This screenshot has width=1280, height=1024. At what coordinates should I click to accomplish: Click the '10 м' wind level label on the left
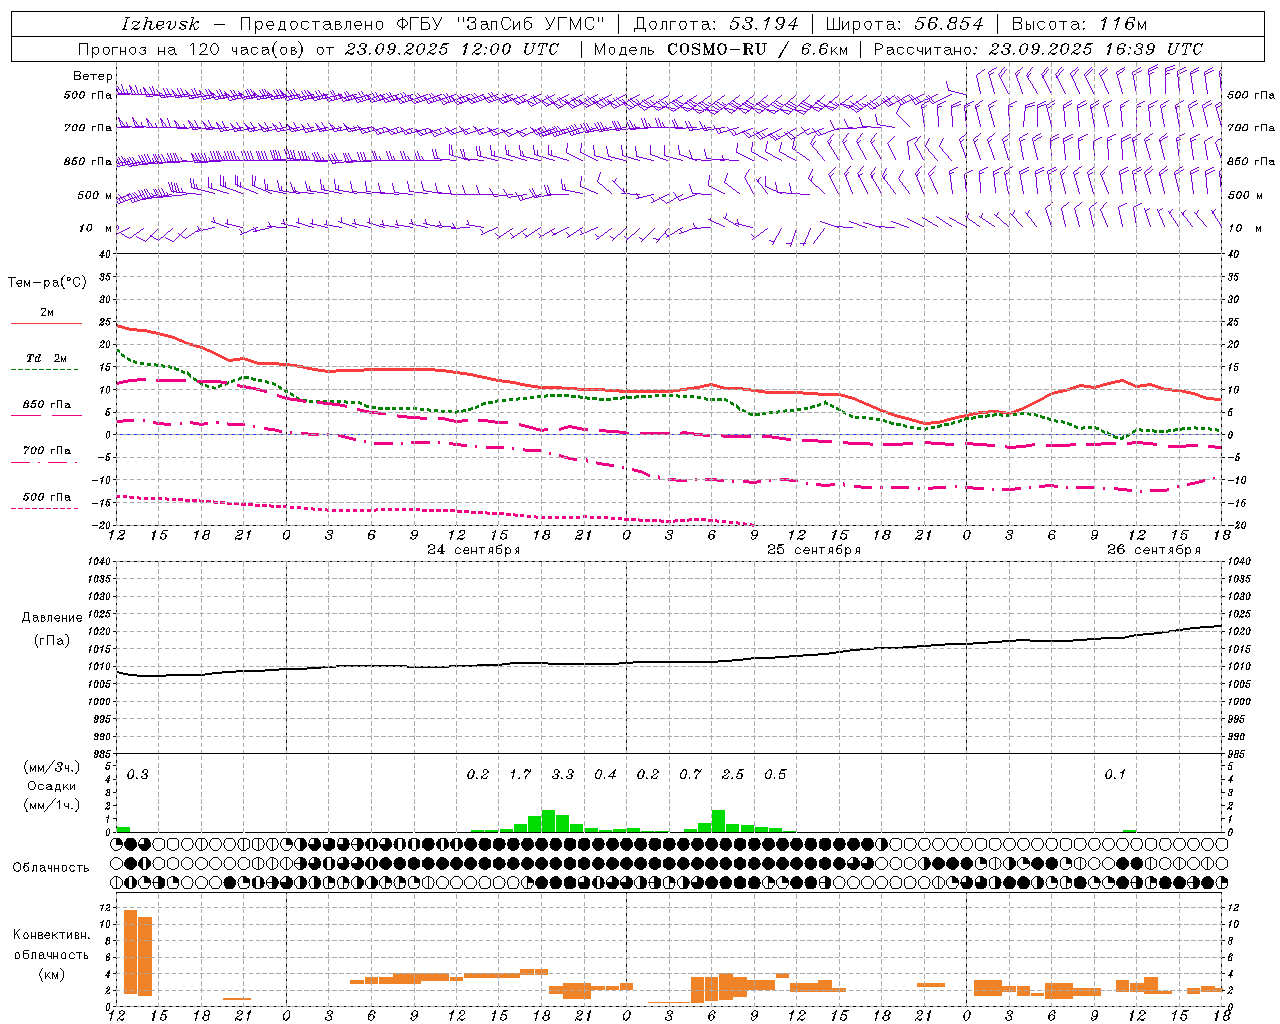[x=96, y=228]
